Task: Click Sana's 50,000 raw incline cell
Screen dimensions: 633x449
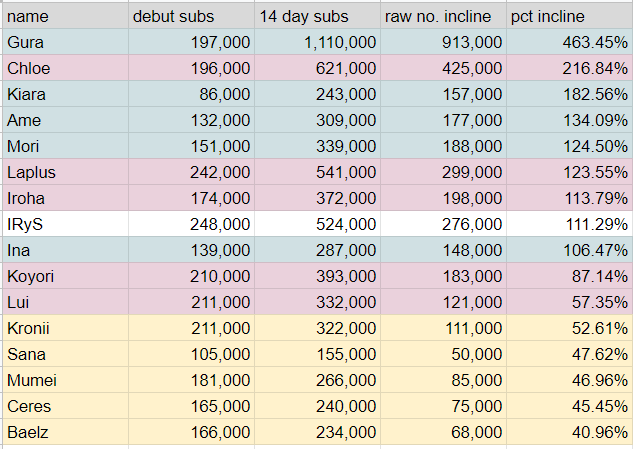Action: point(444,354)
